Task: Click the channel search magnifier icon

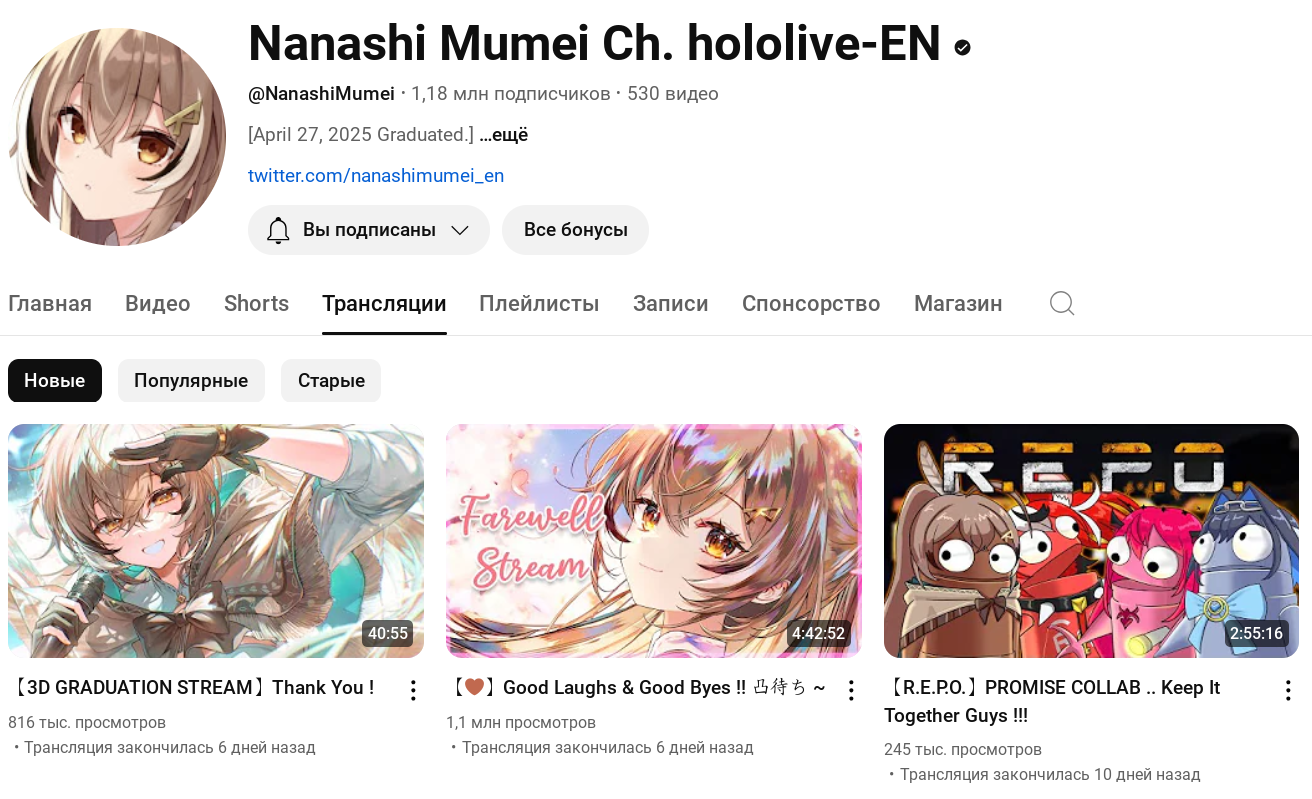Action: (x=1062, y=304)
